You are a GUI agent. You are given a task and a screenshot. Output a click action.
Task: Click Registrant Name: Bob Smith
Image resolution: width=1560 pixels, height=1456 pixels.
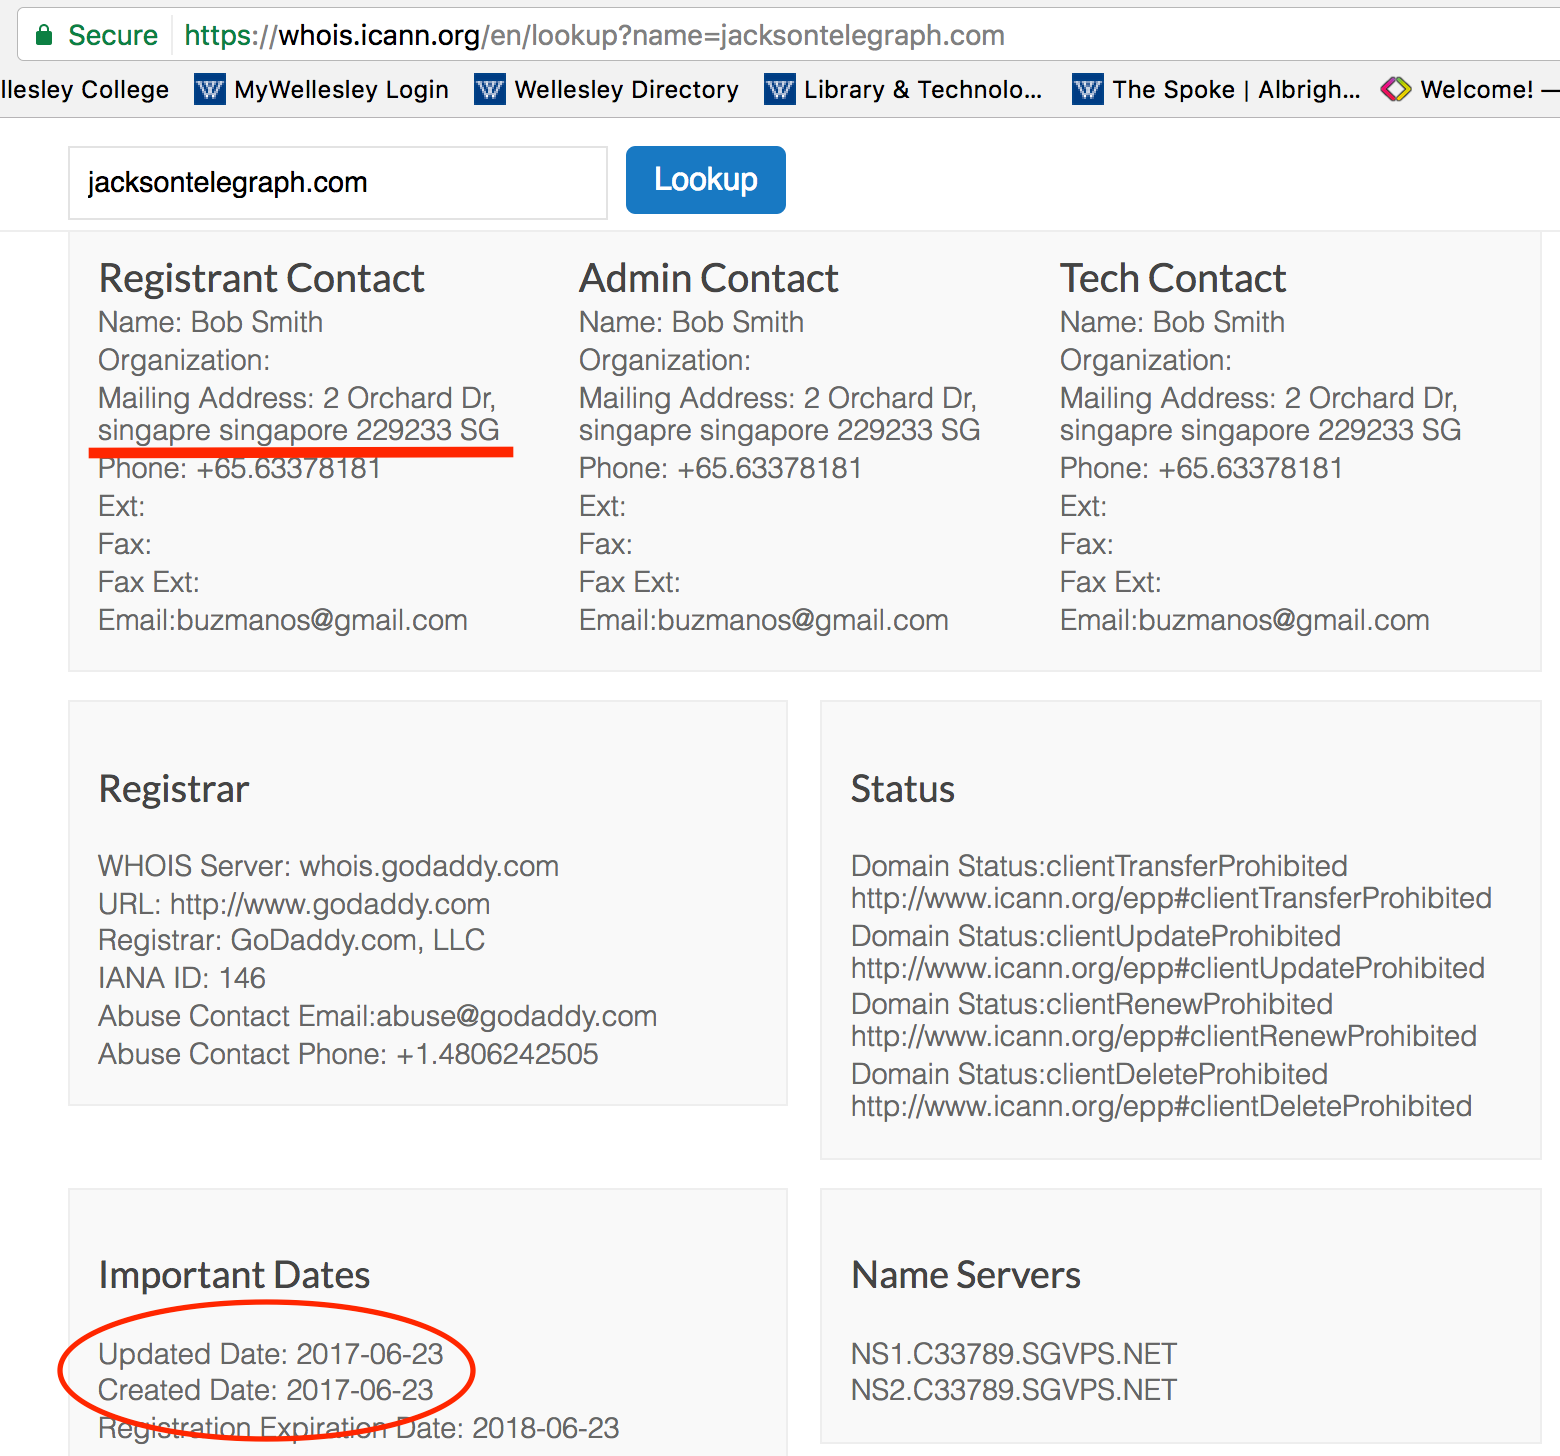point(210,322)
